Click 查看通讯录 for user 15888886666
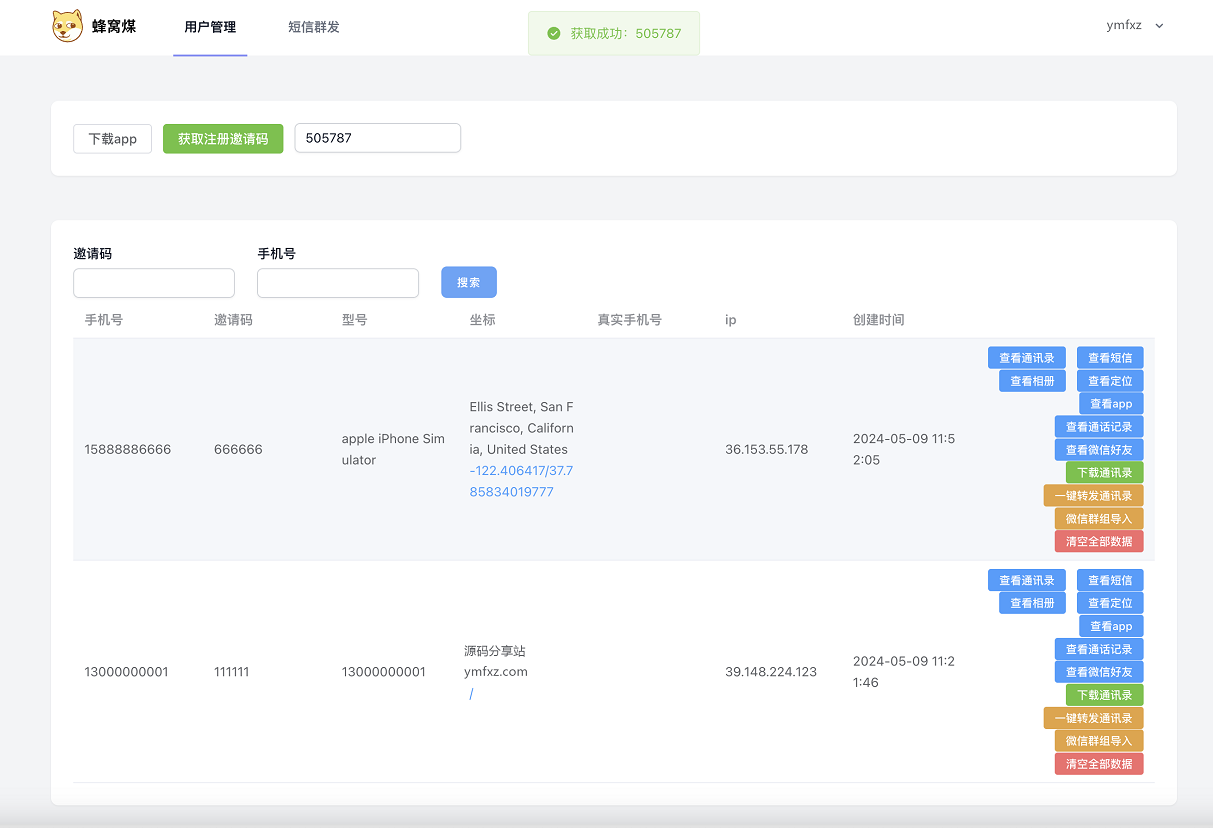 [1027, 358]
